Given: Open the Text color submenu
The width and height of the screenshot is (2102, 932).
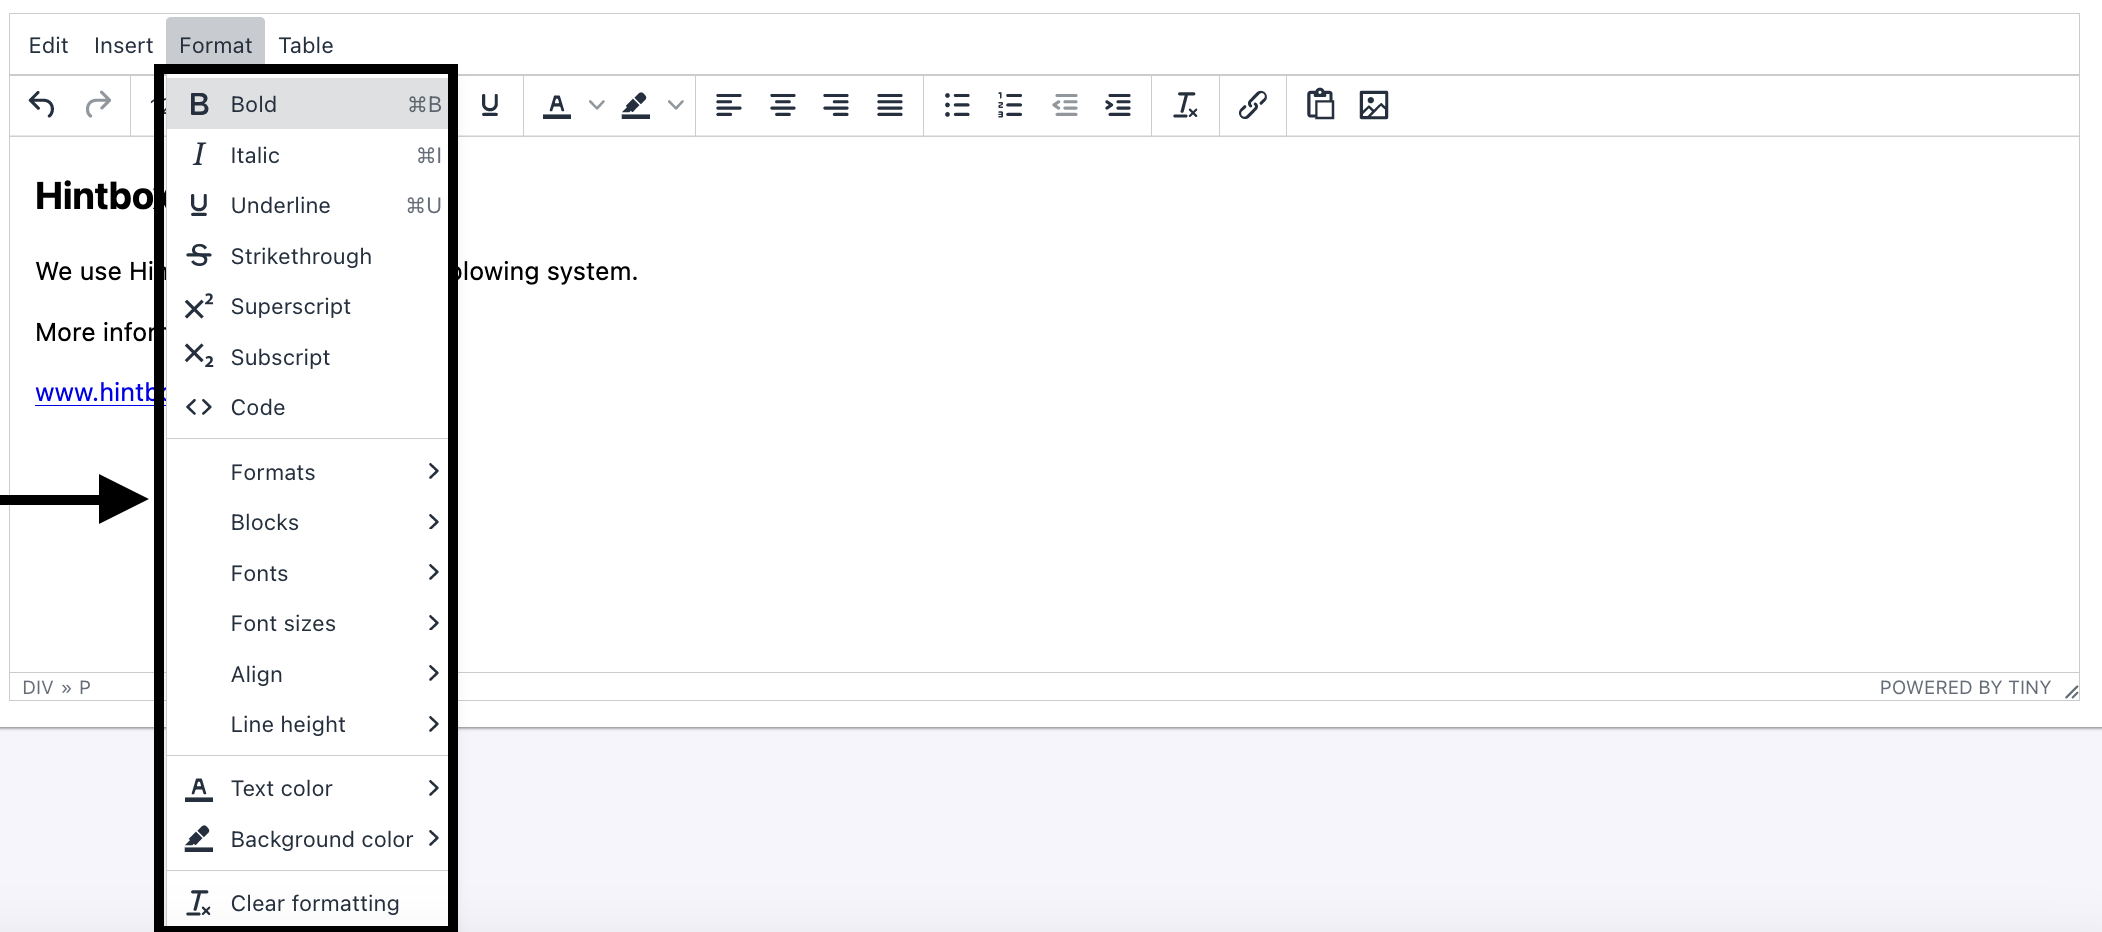Looking at the screenshot, I should tap(306, 788).
